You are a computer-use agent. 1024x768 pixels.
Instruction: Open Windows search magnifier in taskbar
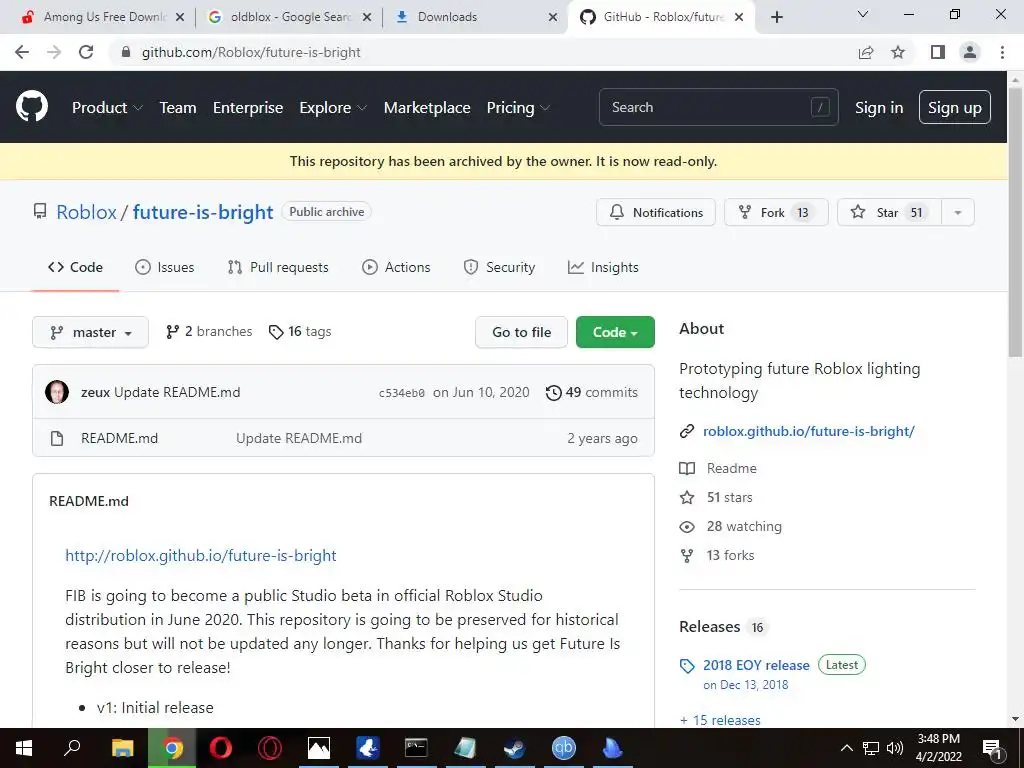72,748
